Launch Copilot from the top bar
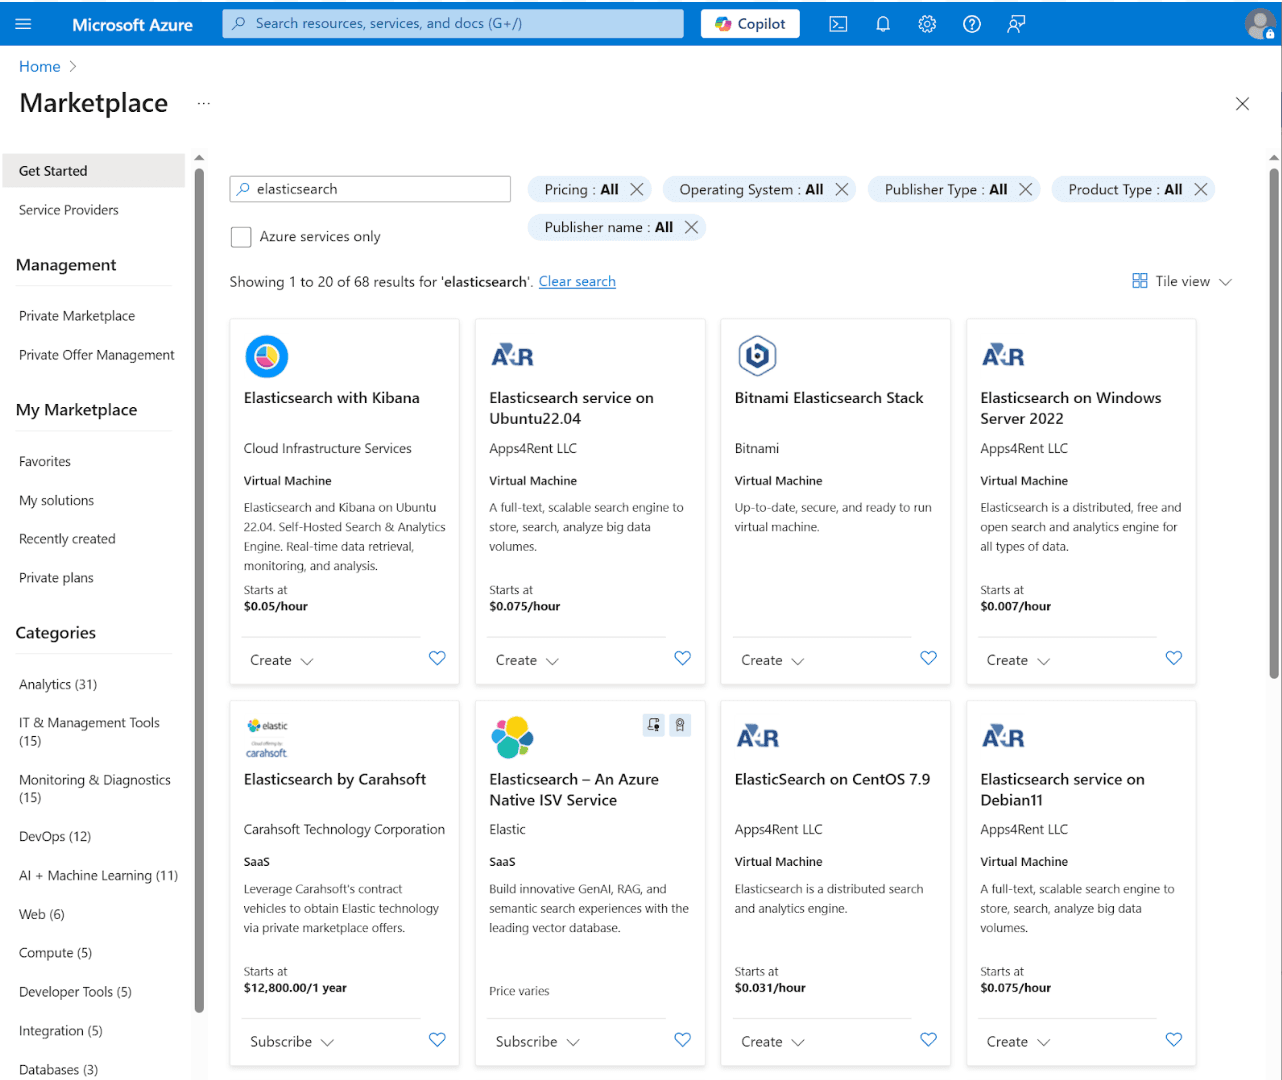 click(749, 23)
